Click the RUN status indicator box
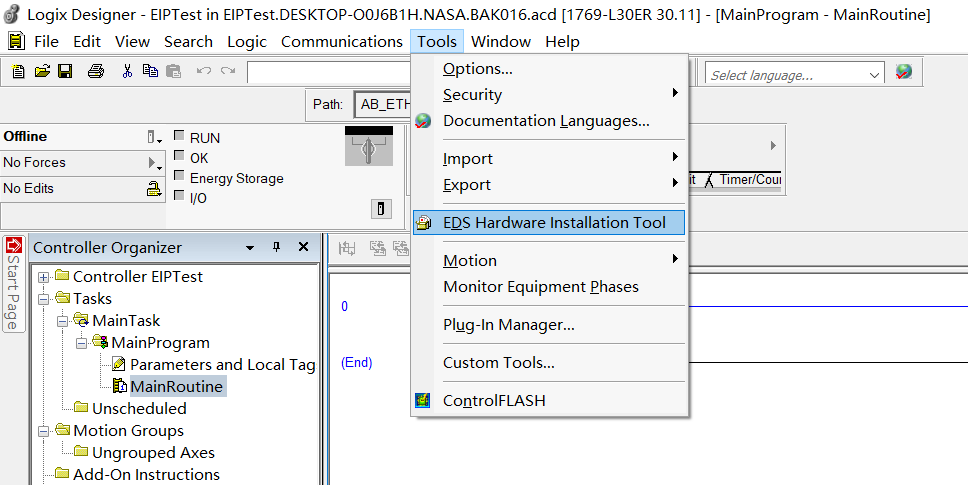This screenshot has height=485, width=968. [179, 135]
